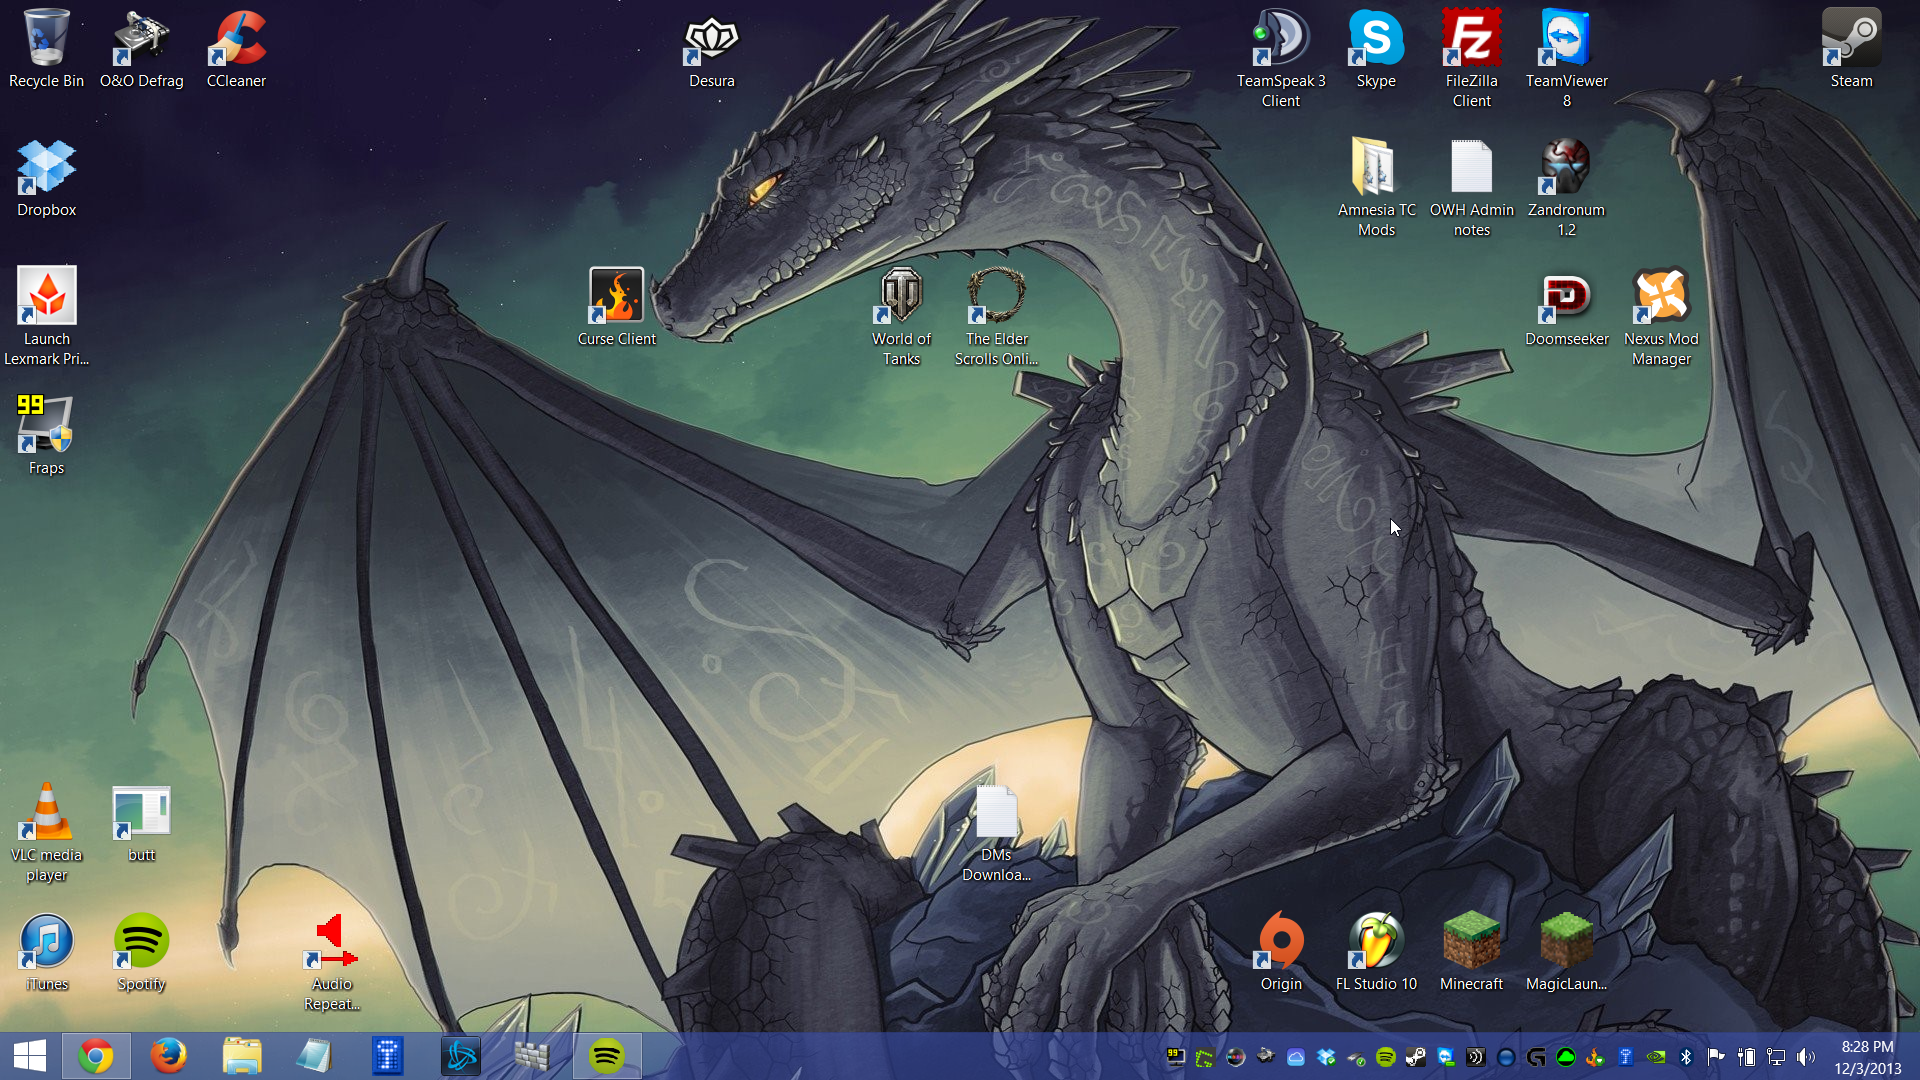Click the Spotify taskbar button

[606, 1056]
